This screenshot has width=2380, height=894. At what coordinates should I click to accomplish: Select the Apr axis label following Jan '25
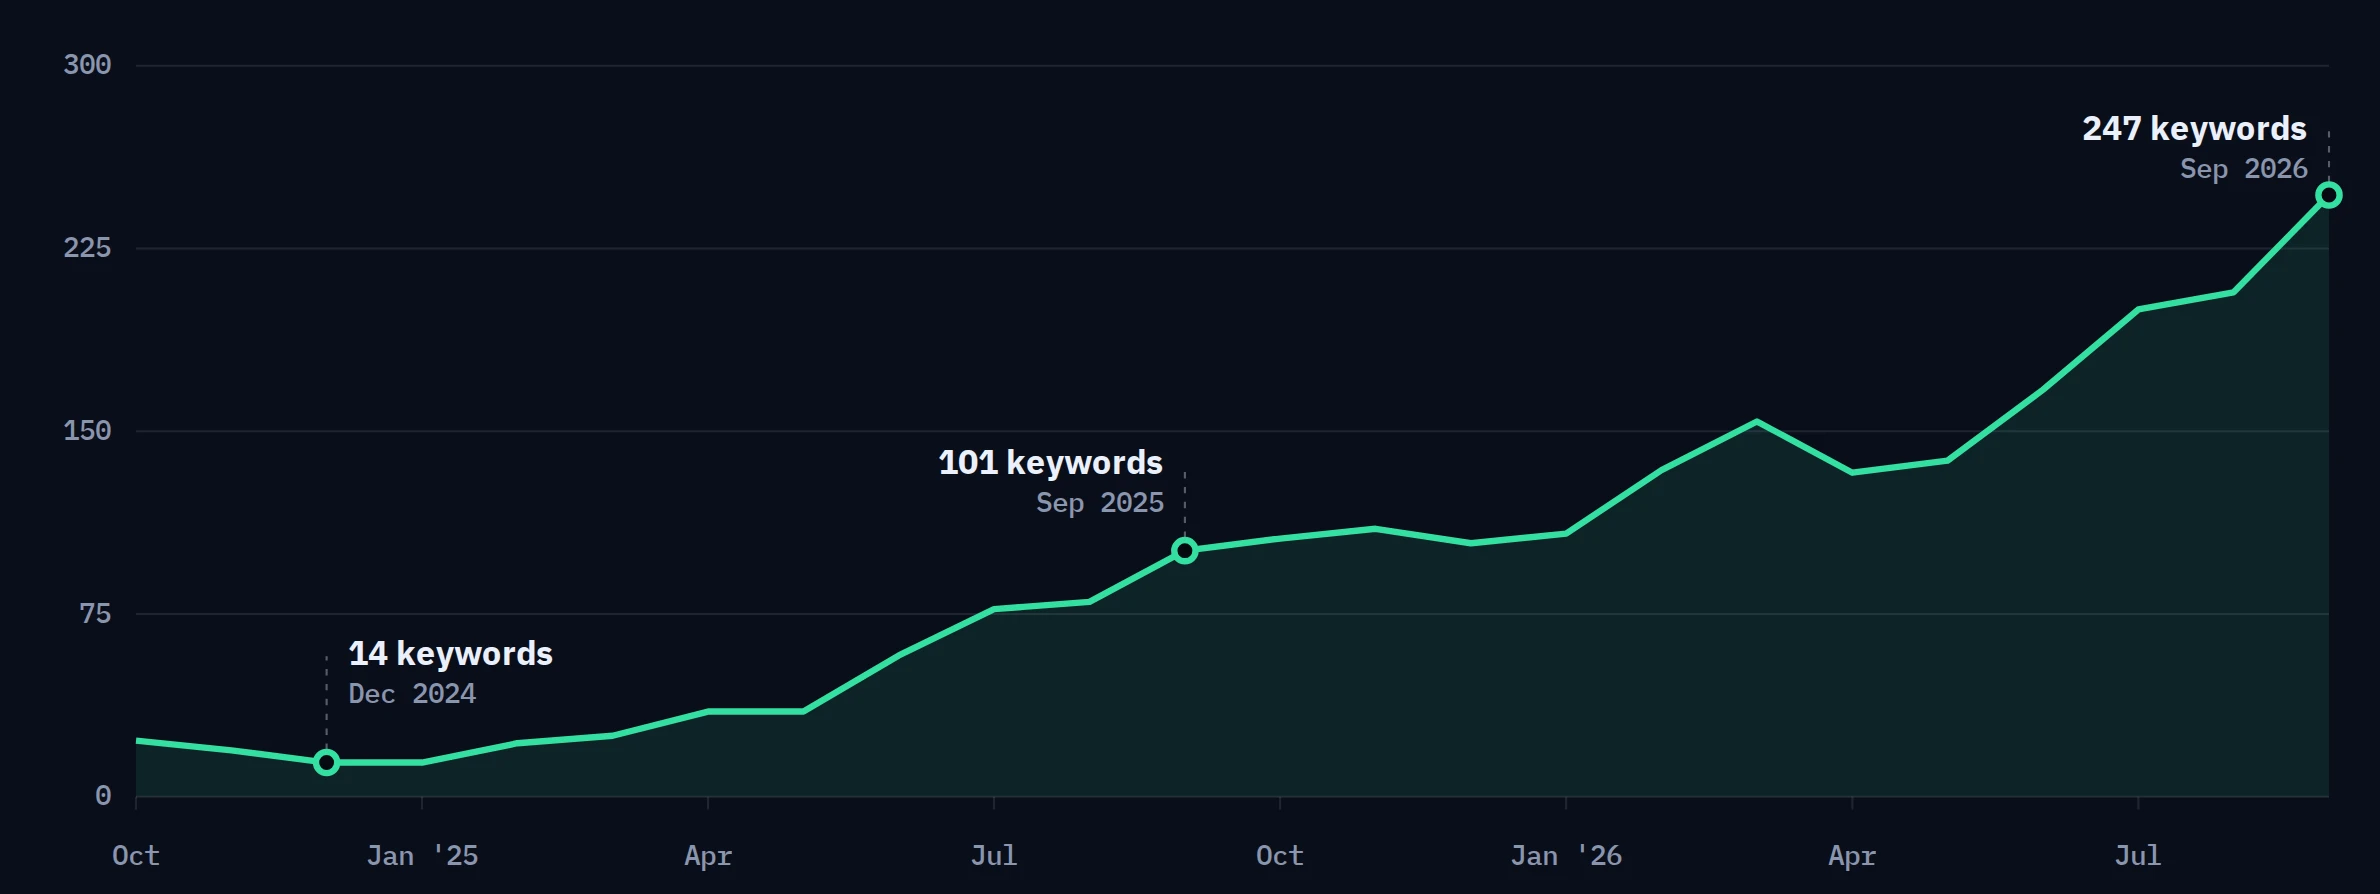(x=708, y=856)
